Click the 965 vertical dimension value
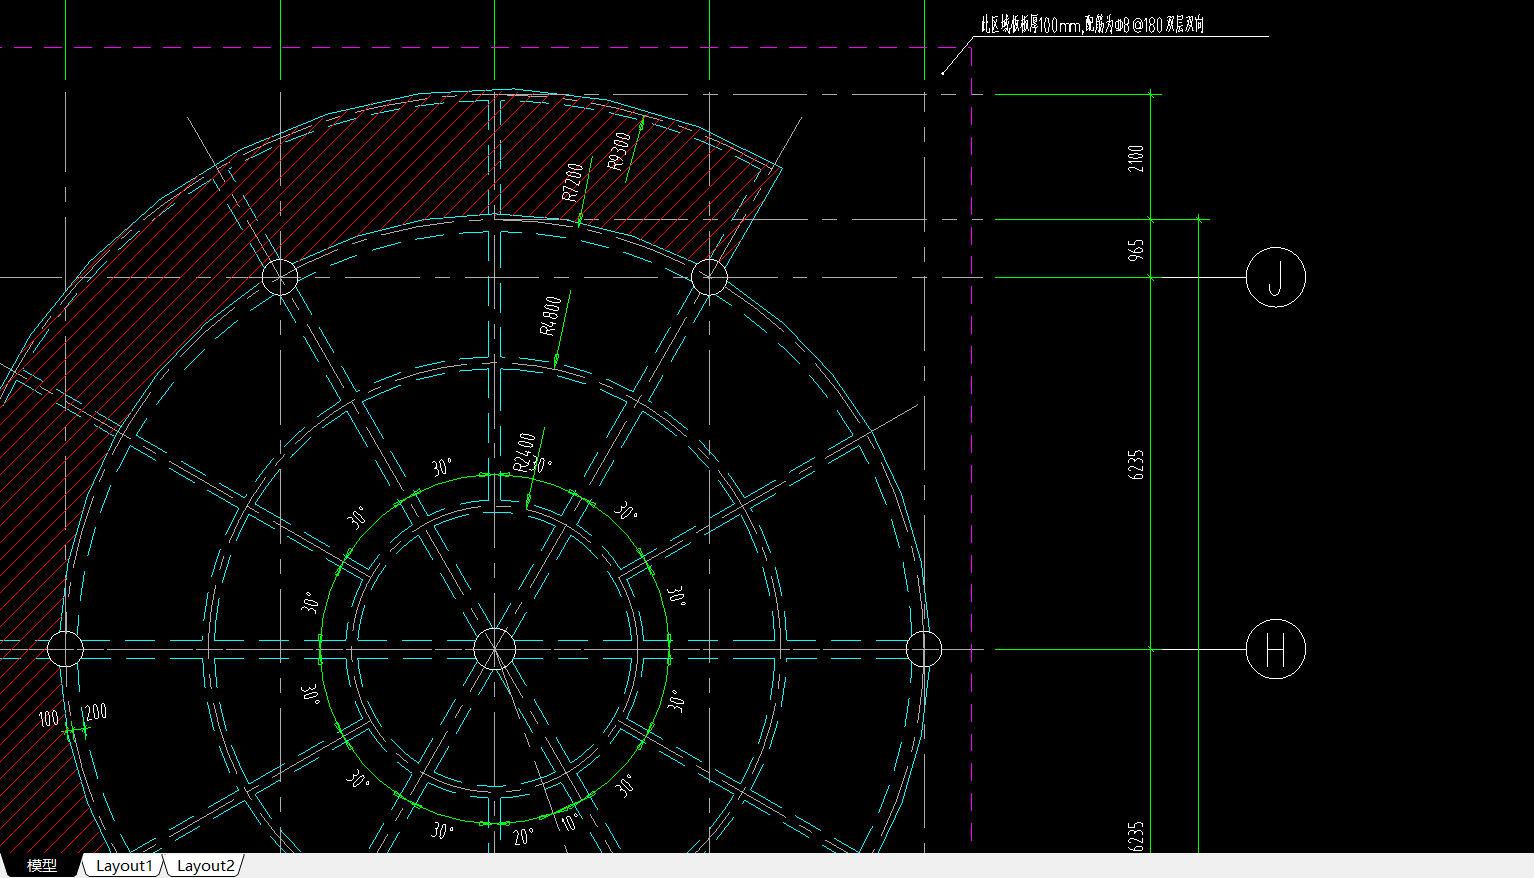Screen dimensions: 1534x878 click(1136, 250)
